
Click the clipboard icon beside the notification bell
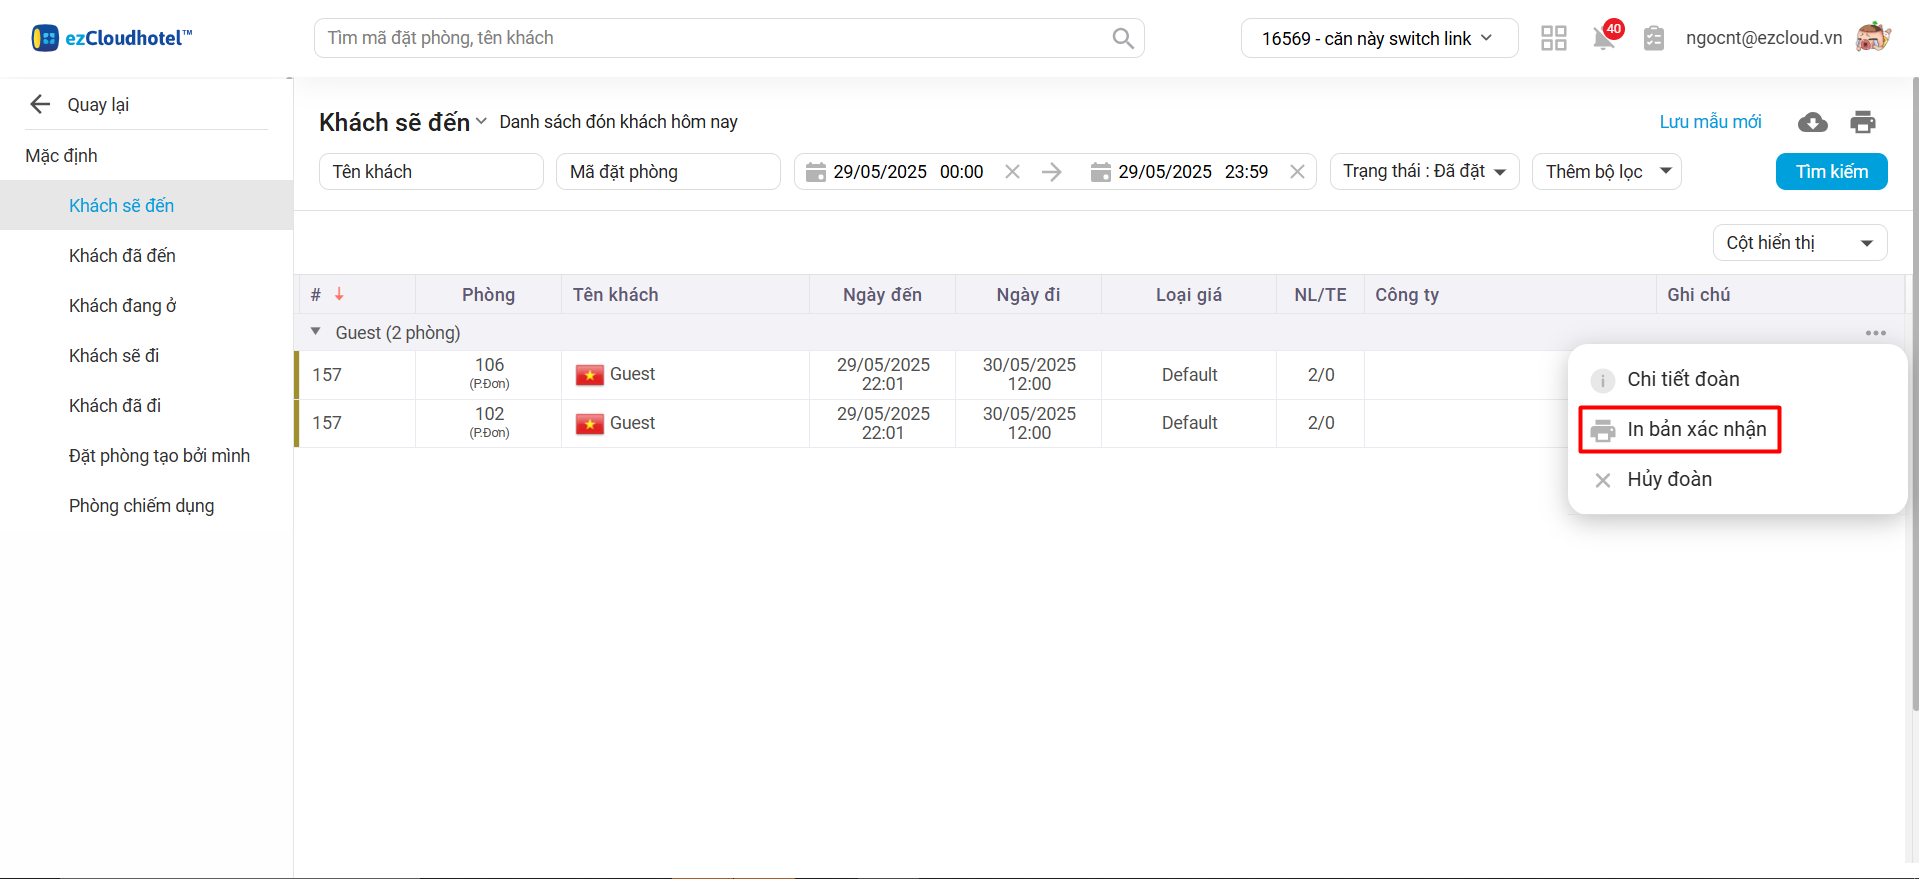point(1654,38)
